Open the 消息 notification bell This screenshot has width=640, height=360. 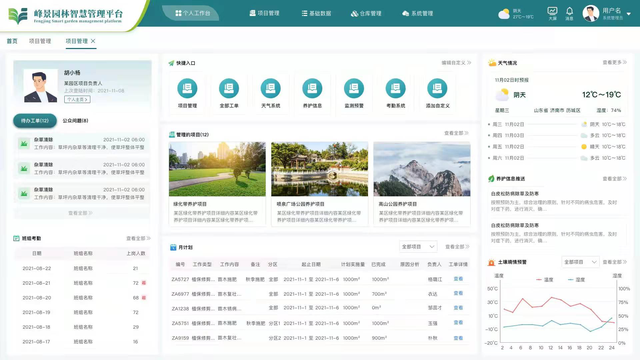point(569,13)
